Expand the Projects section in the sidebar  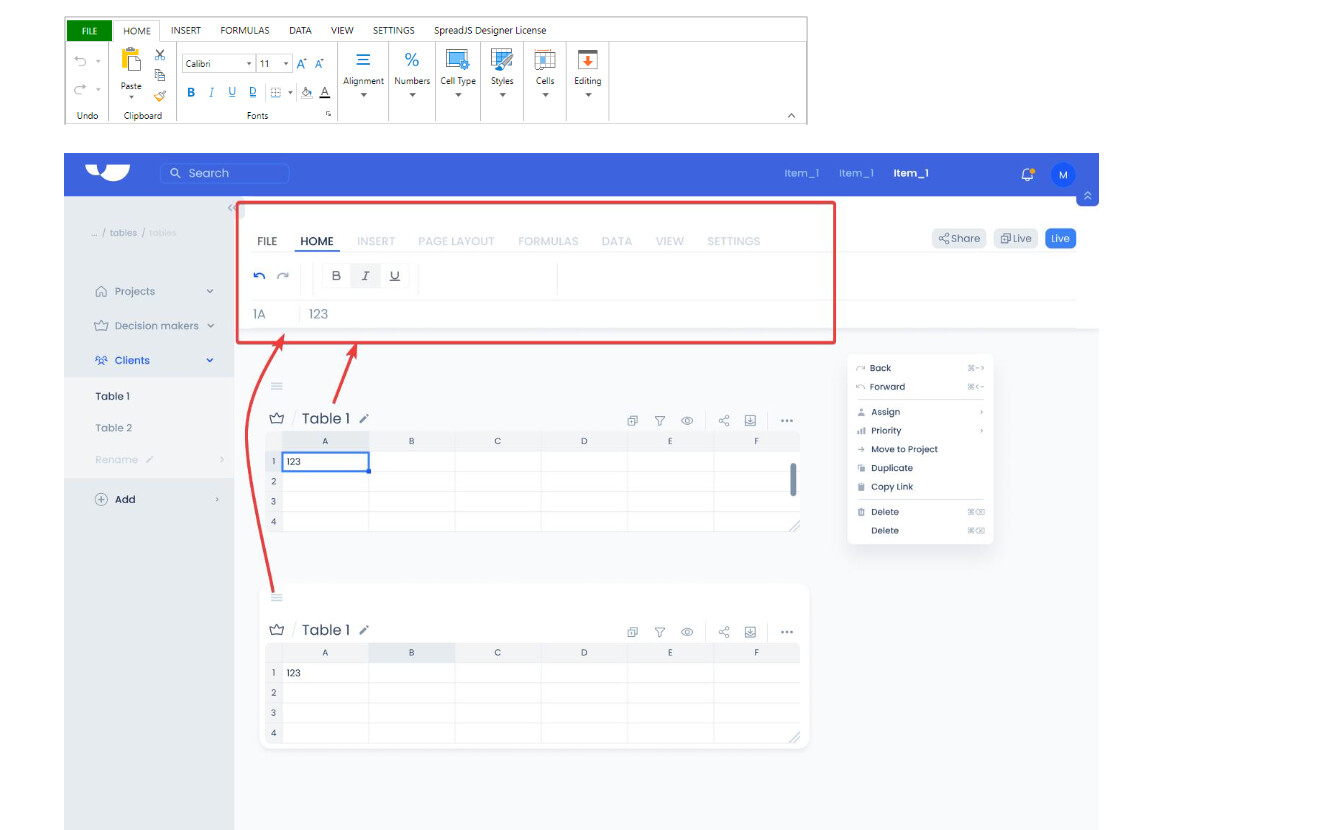[x=209, y=291]
